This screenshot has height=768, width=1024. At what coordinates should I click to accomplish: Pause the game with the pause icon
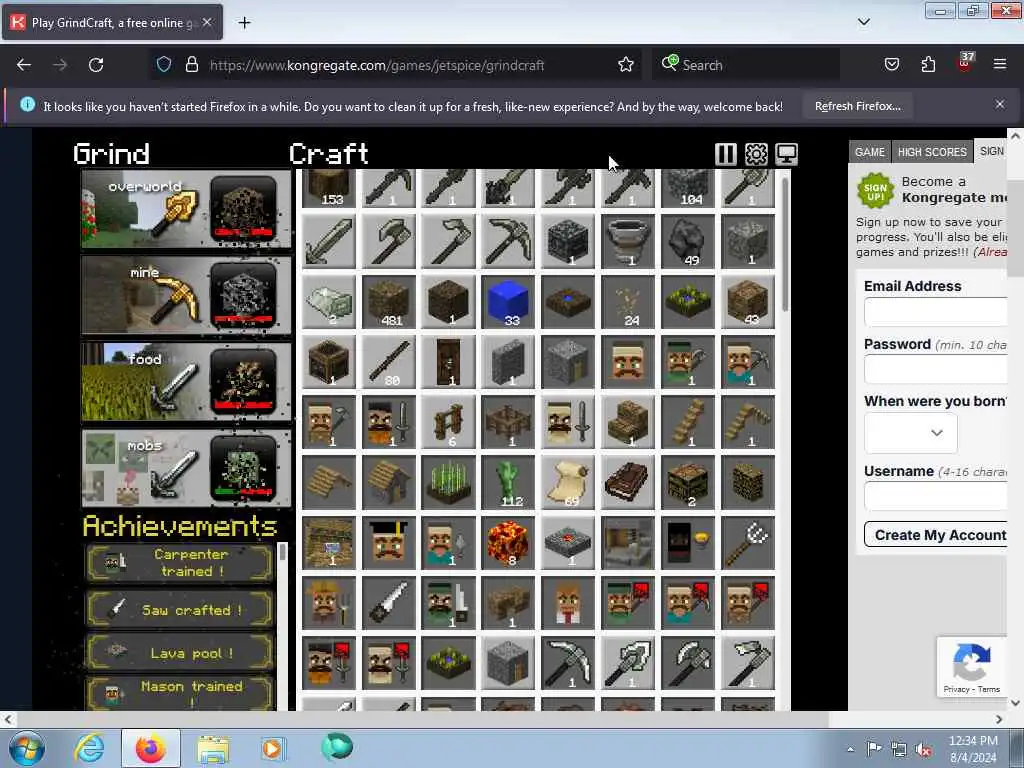[726, 154]
